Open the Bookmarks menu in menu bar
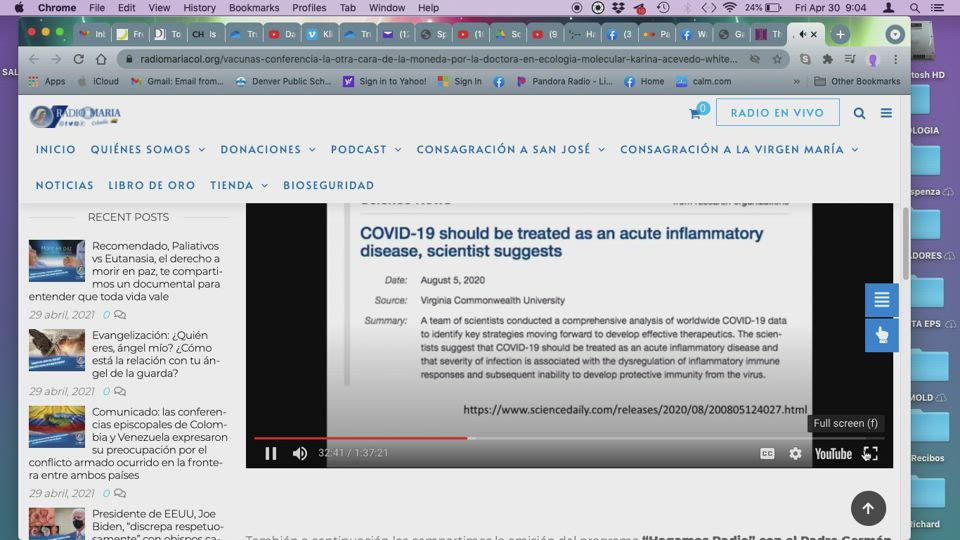 [254, 8]
